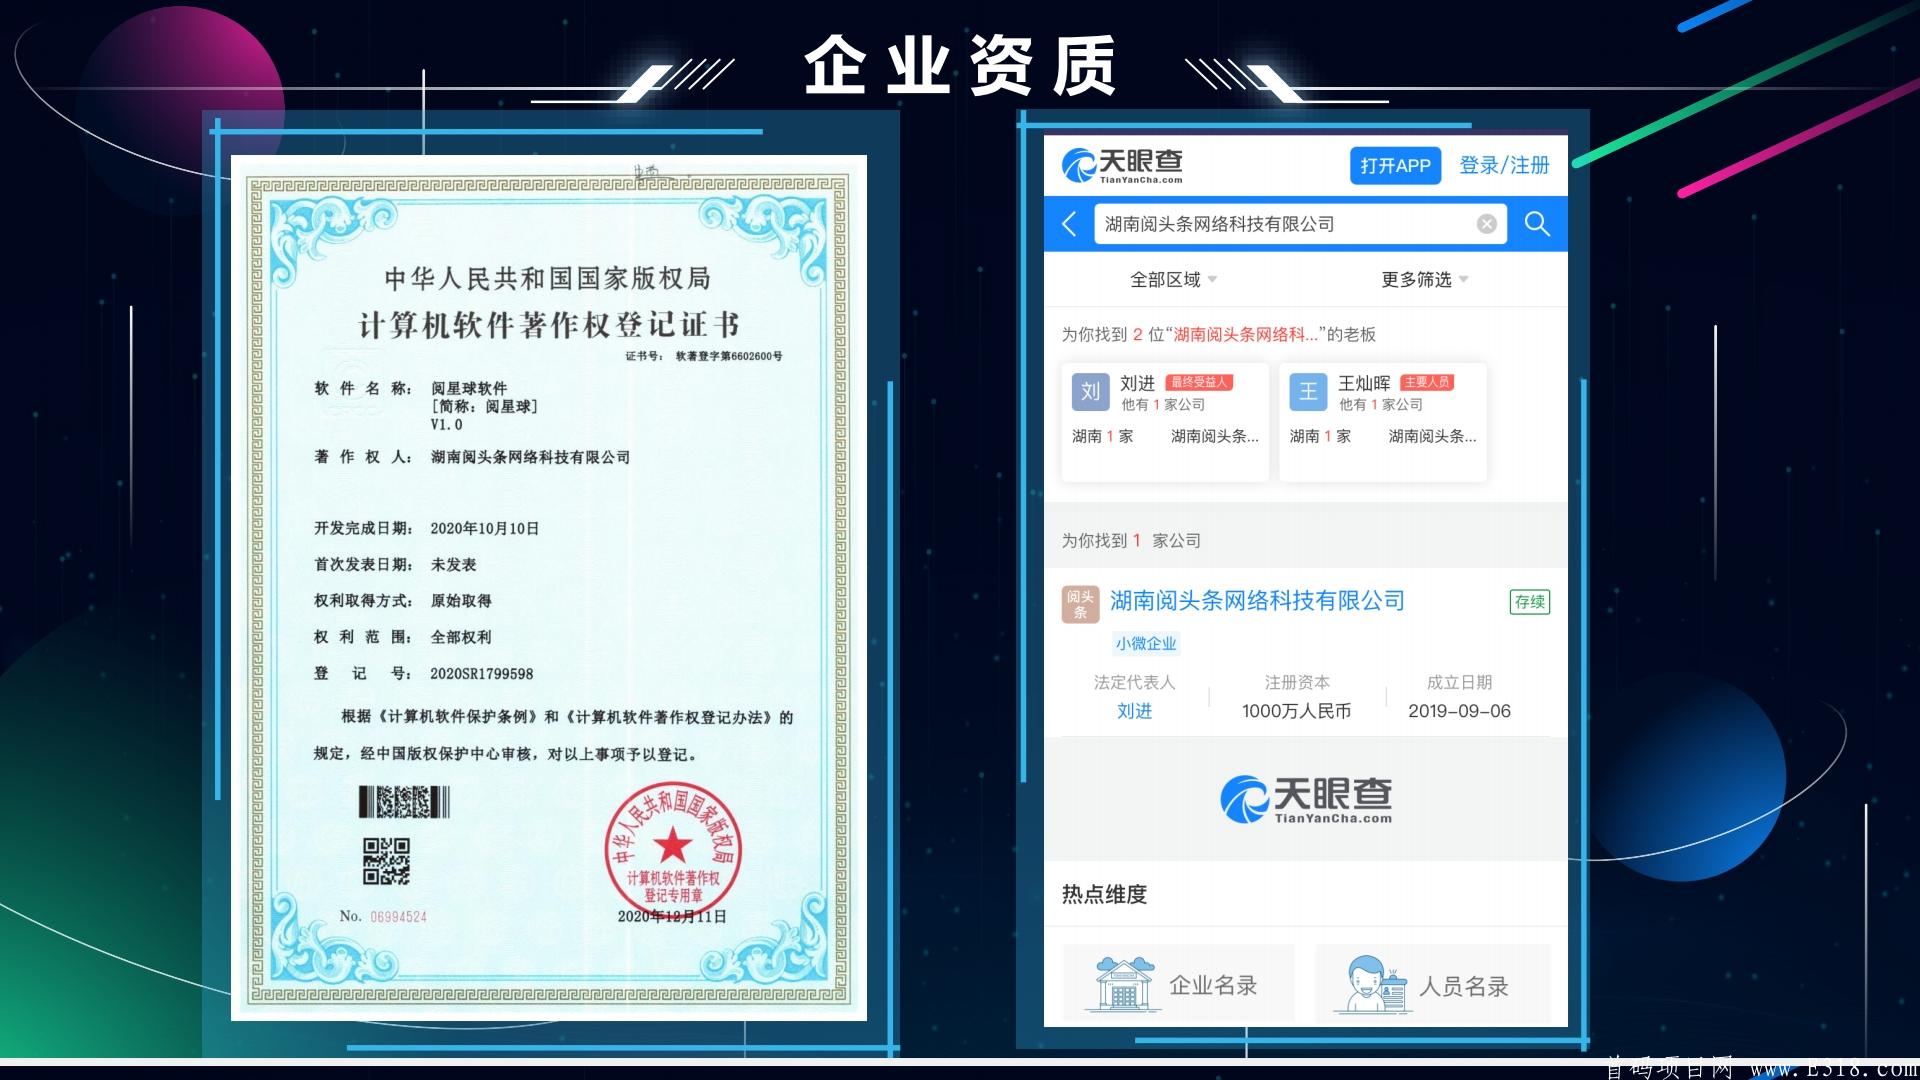This screenshot has height=1080, width=1920.
Task: Open the 人员名录 card
Action: pos(1432,983)
